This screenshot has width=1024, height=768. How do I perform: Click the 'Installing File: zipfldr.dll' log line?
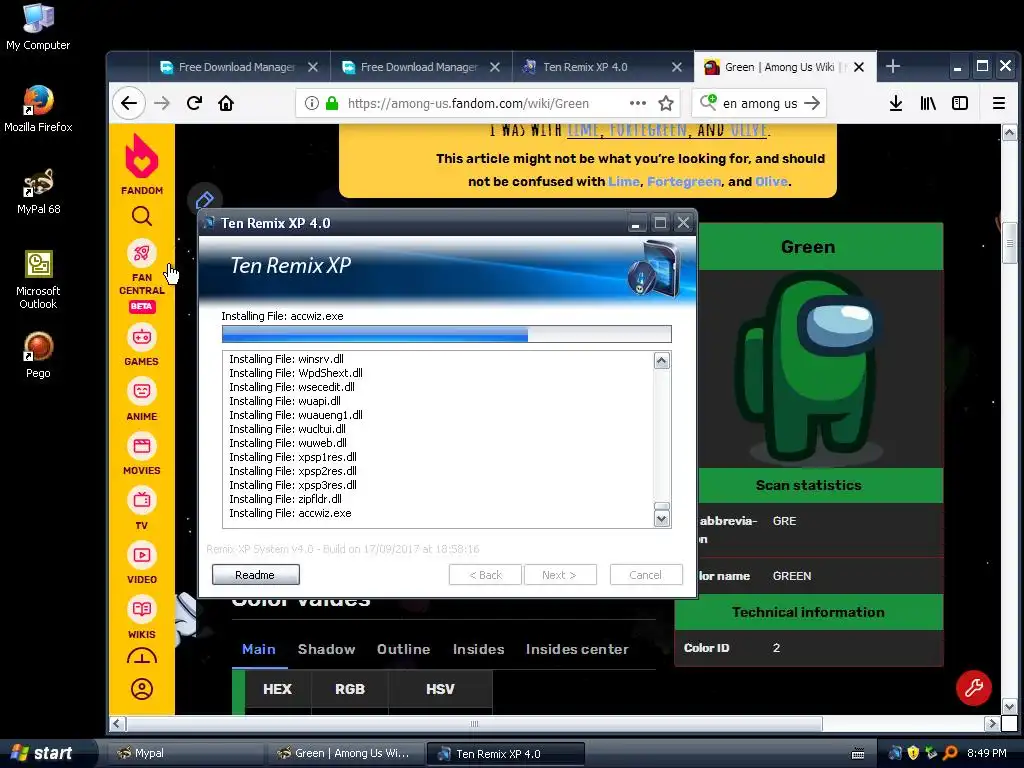click(285, 499)
